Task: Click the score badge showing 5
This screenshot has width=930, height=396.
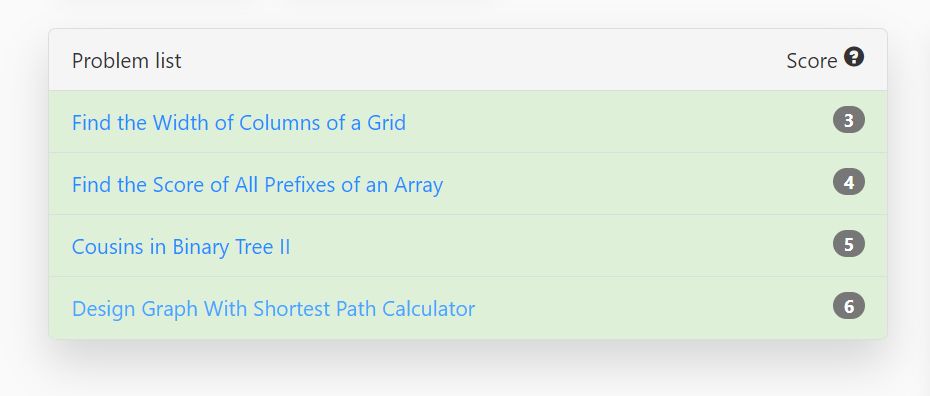Action: [849, 244]
